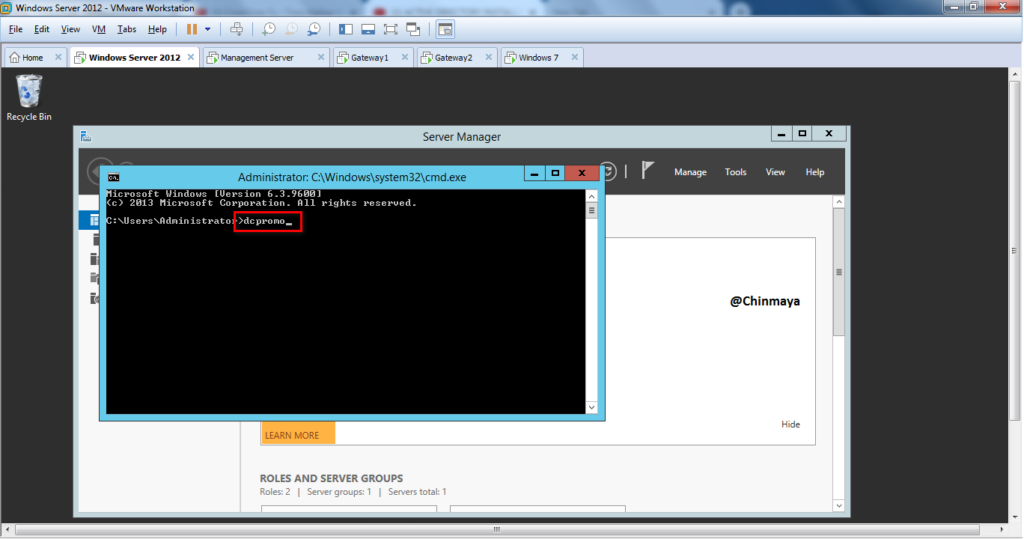Screen dimensions: 1024x539
Task: Click the cmd window scrollbar thumb
Action: click(x=592, y=211)
